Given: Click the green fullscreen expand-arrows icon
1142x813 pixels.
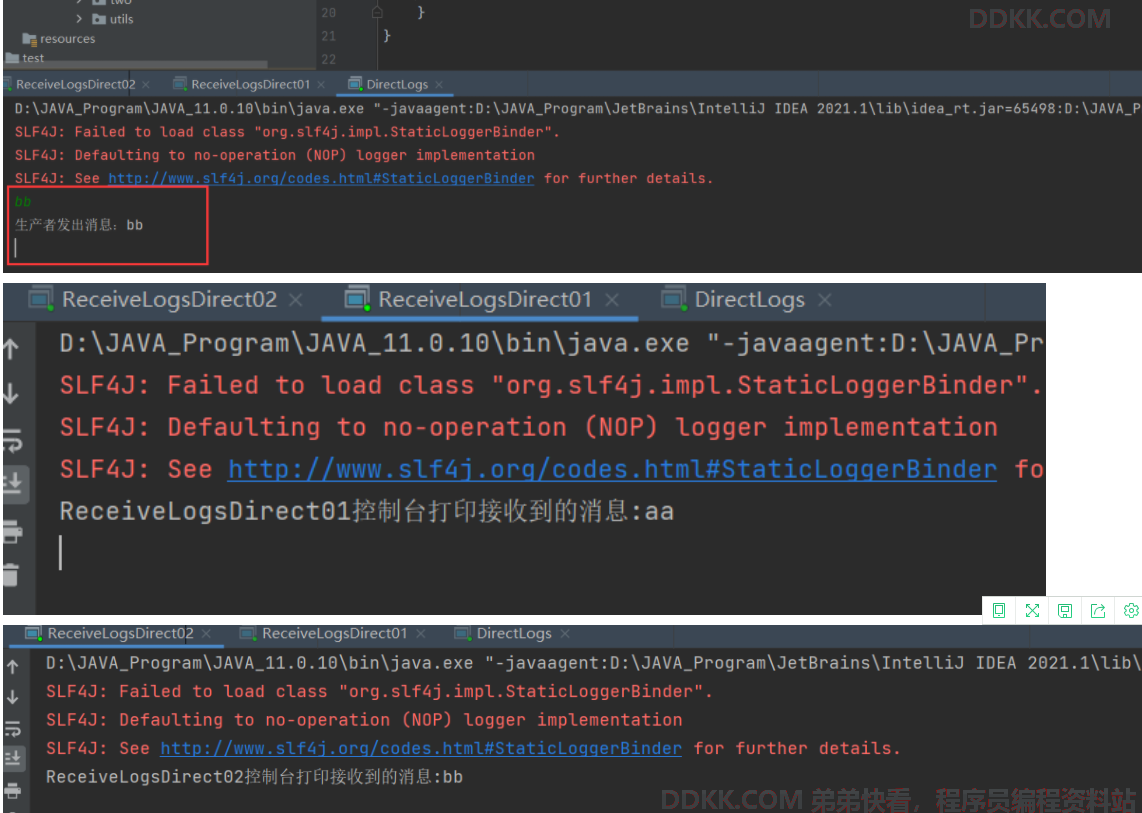Looking at the screenshot, I should click(1032, 610).
